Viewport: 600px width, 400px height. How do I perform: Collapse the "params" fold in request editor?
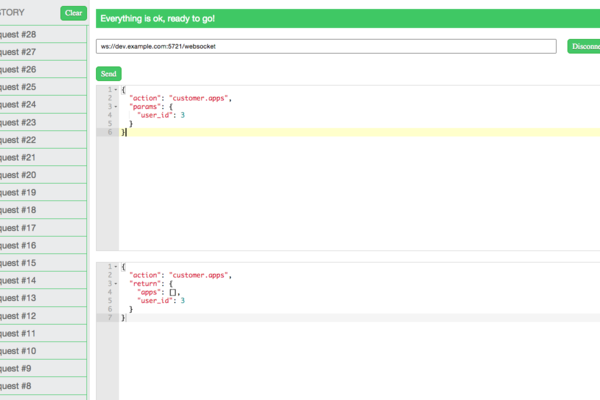click(116, 106)
